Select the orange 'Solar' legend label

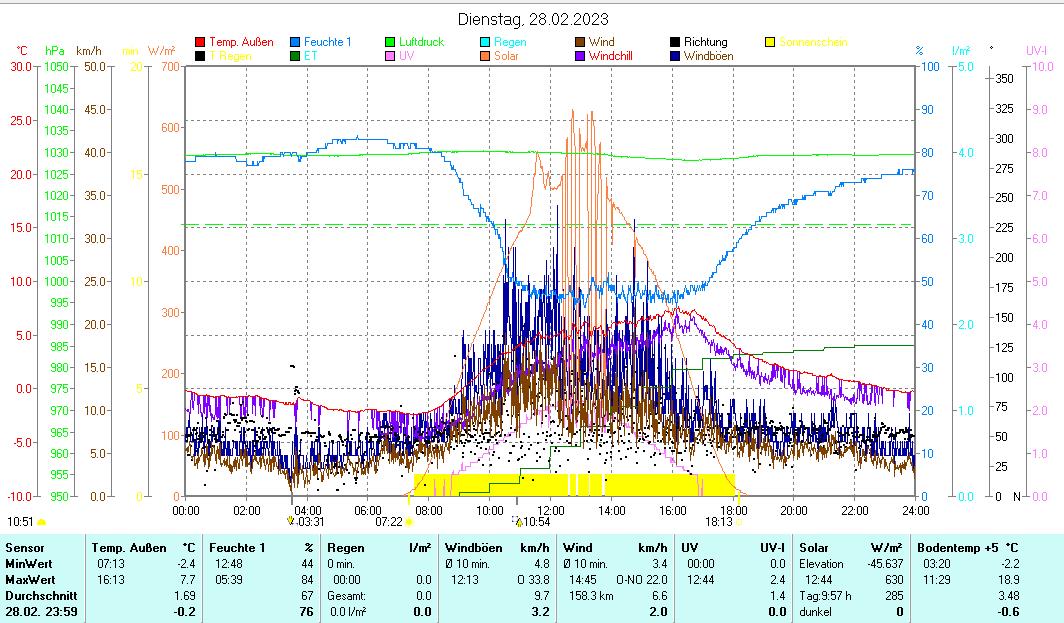tap(506, 56)
